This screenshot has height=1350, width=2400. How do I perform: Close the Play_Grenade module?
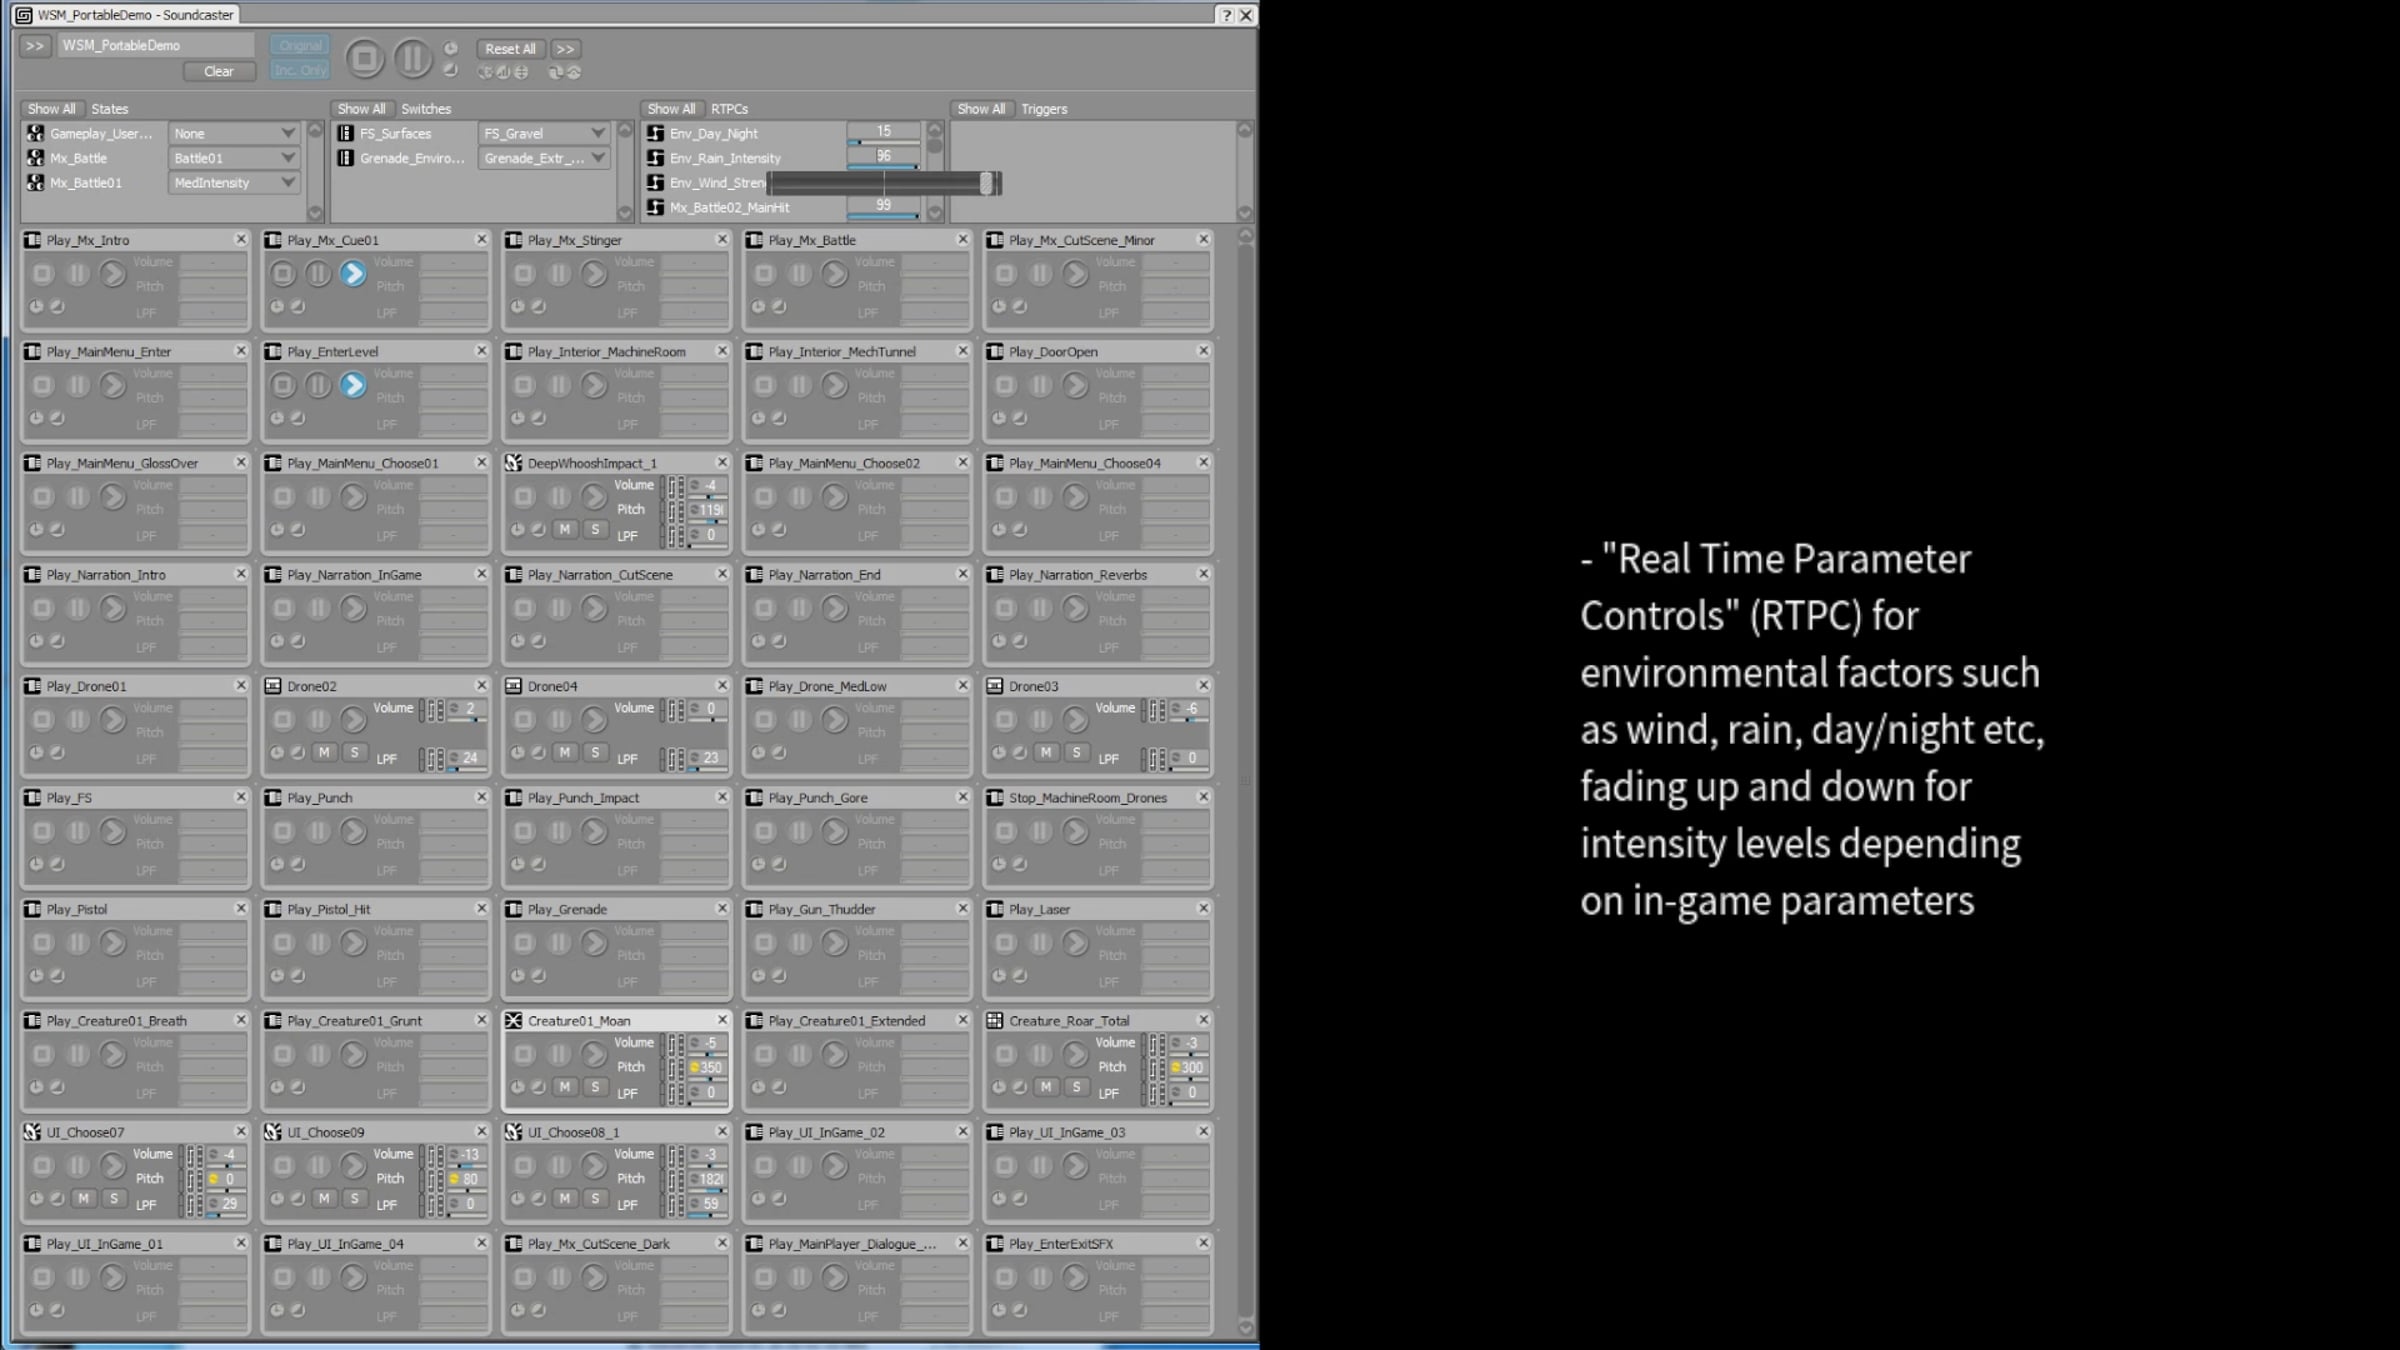coord(722,909)
